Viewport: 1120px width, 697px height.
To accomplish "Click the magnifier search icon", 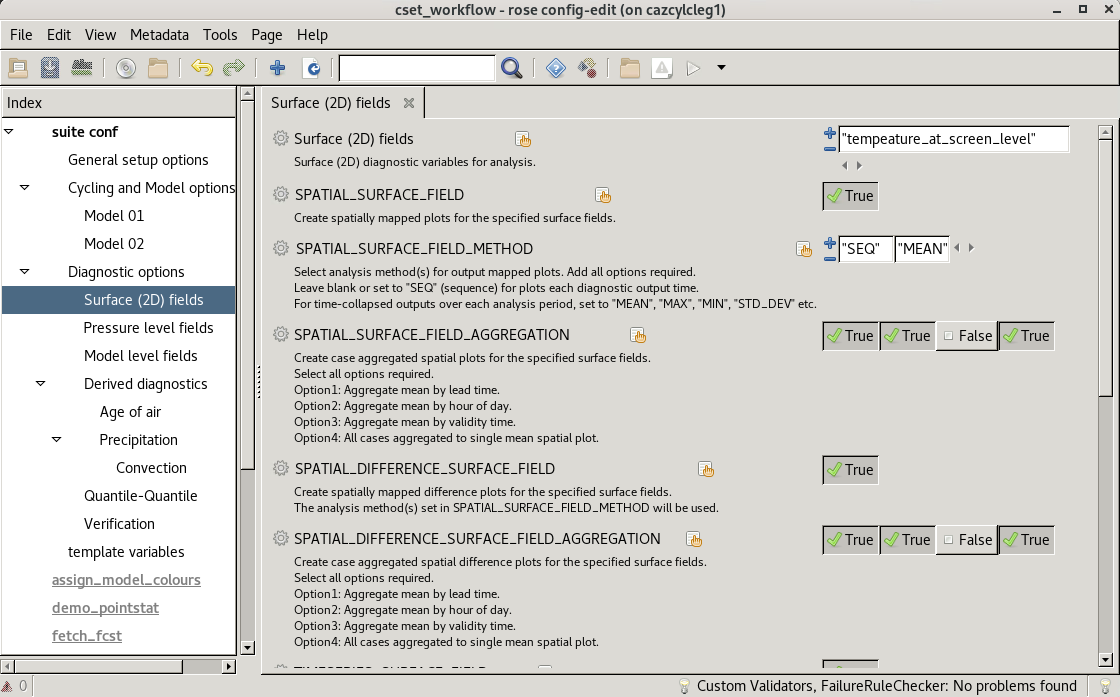I will point(511,69).
